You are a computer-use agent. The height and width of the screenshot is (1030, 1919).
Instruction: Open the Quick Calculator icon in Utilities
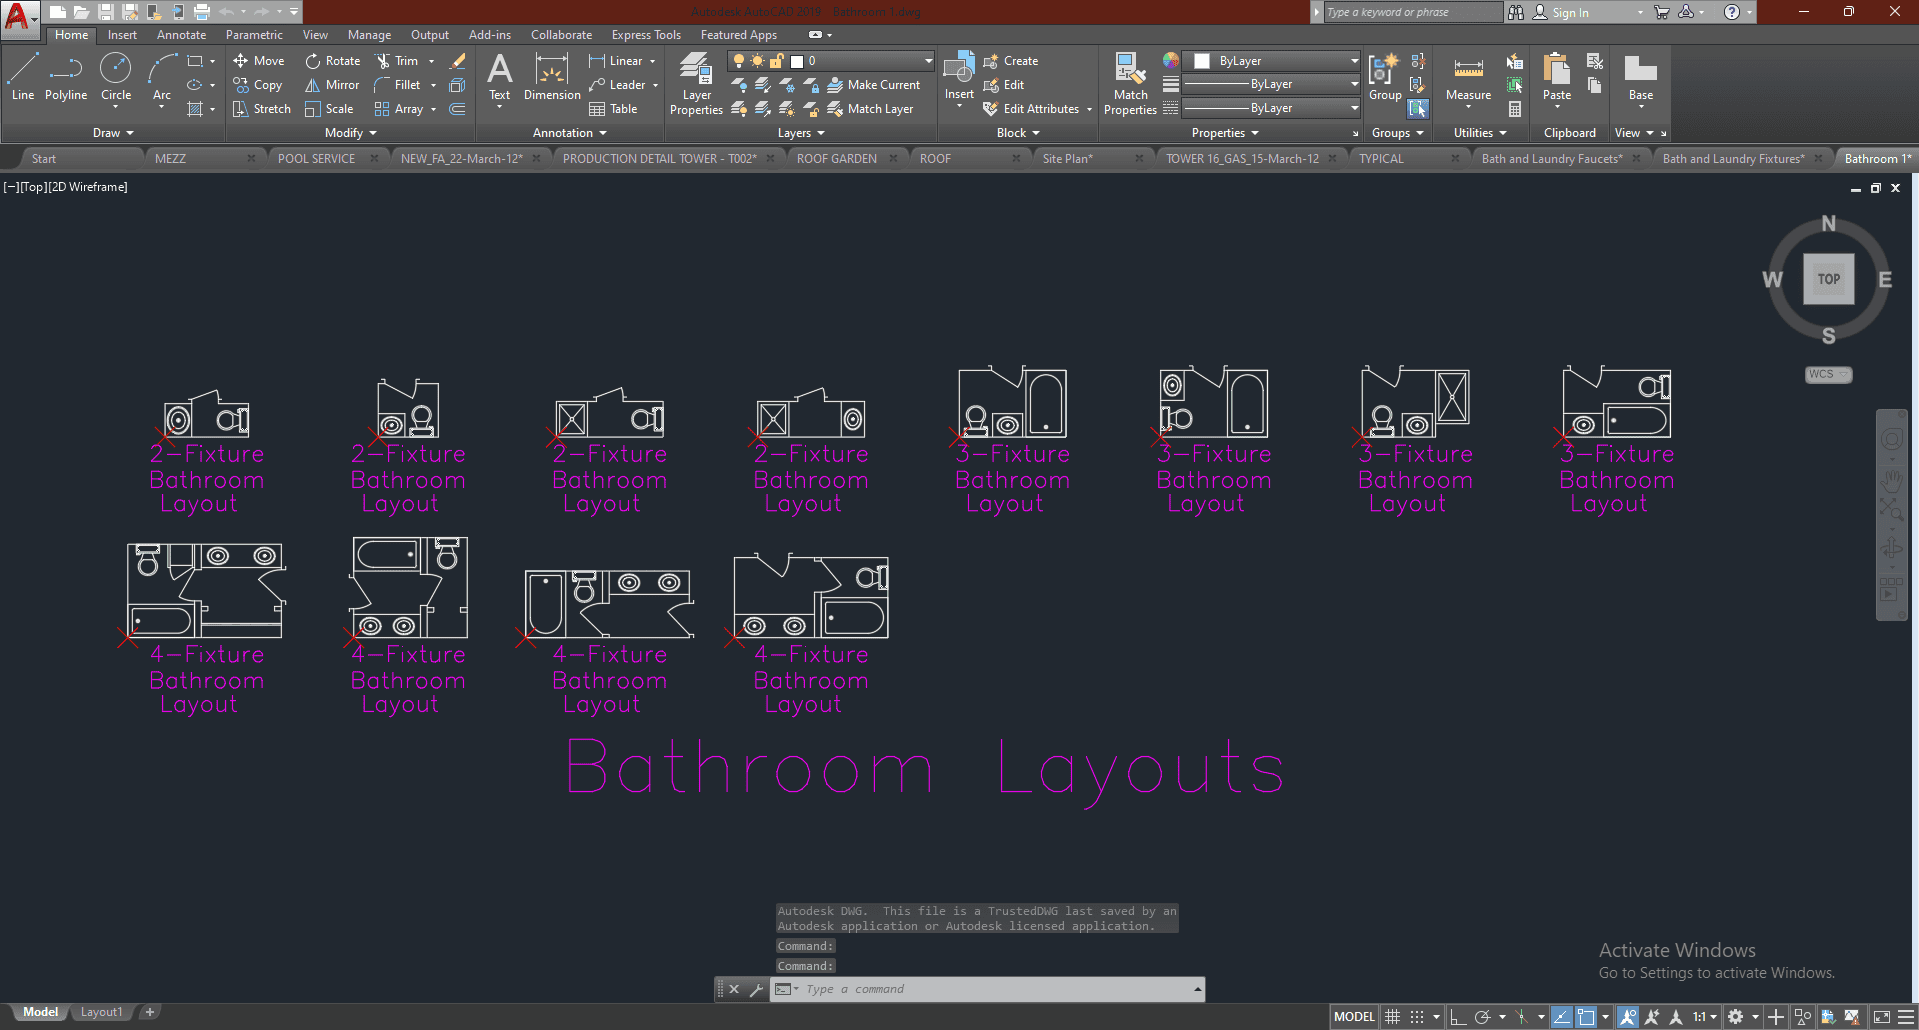(1515, 109)
